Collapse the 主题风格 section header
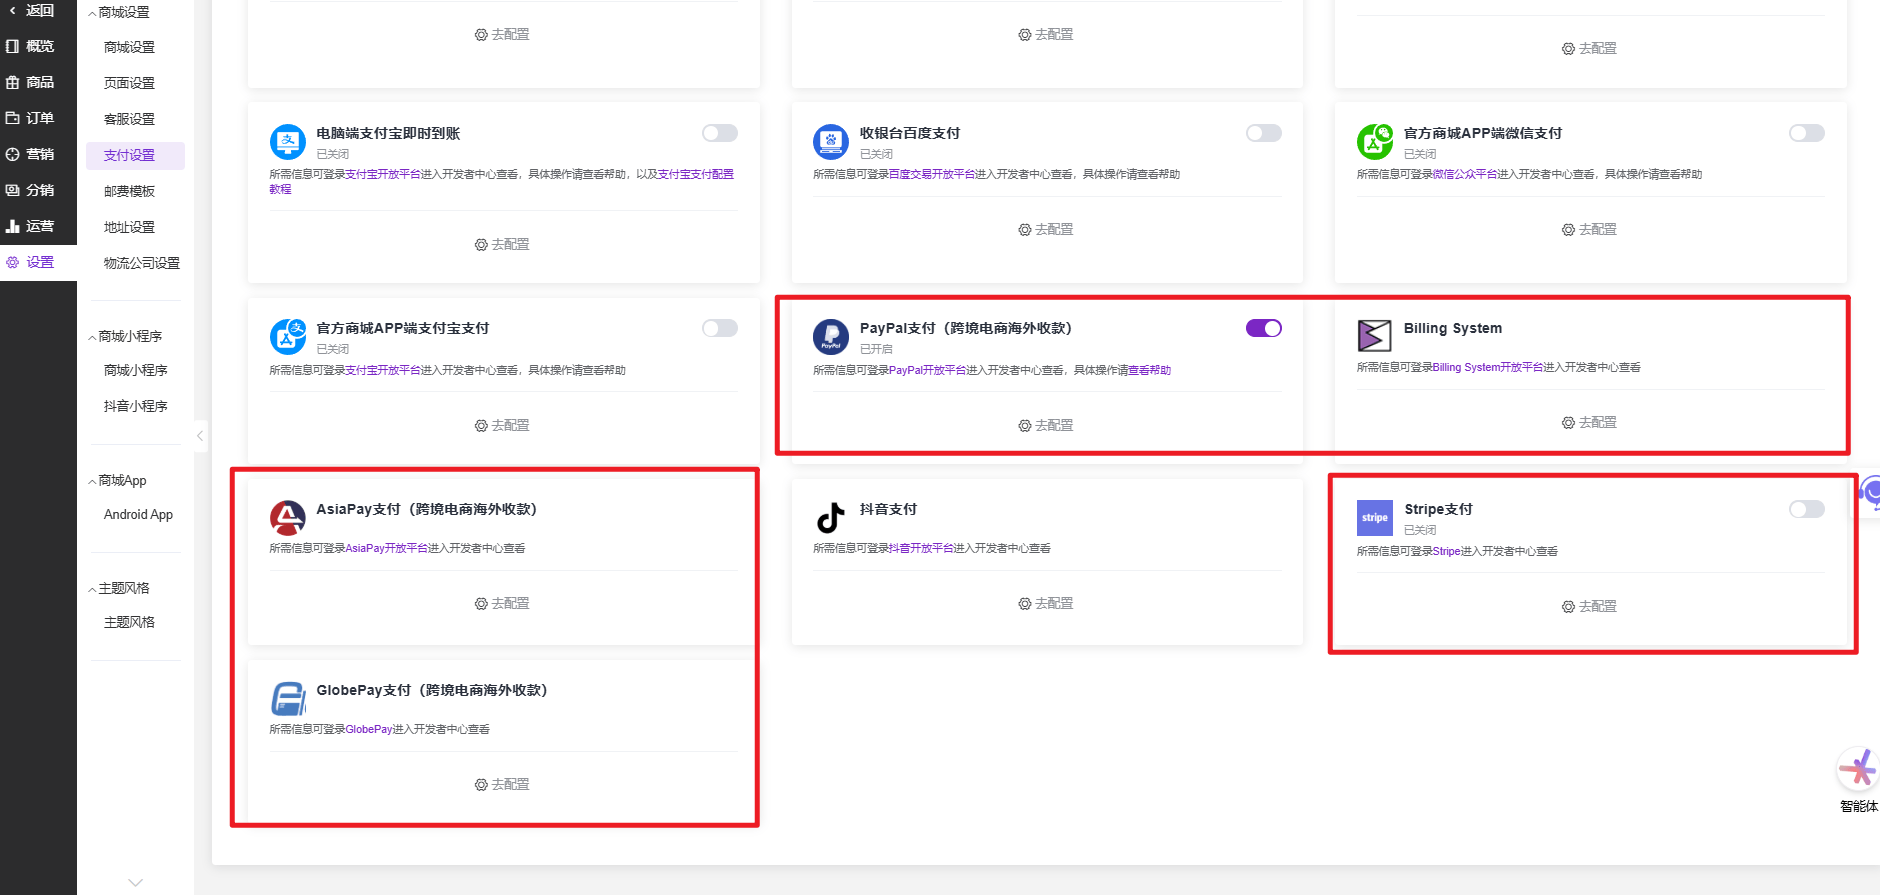This screenshot has width=1880, height=895. (120, 588)
